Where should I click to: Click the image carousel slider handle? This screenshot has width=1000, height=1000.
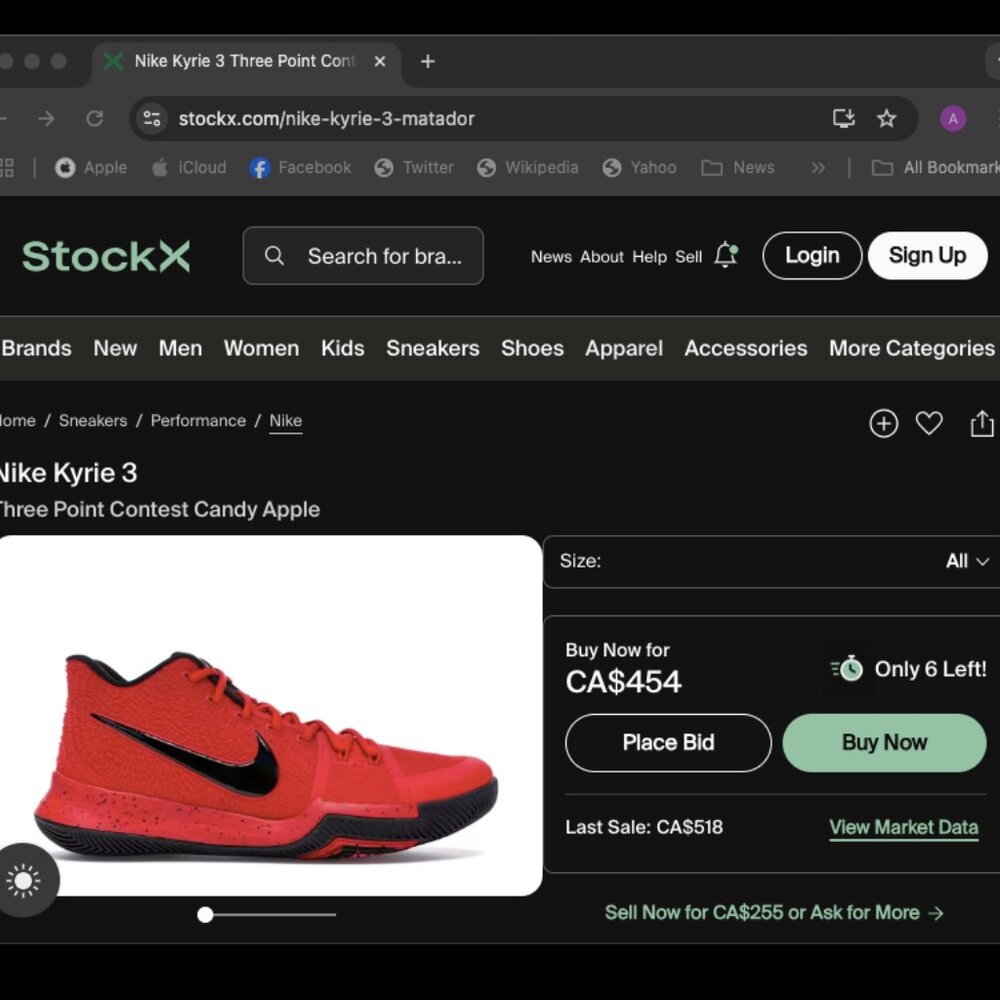click(x=205, y=915)
